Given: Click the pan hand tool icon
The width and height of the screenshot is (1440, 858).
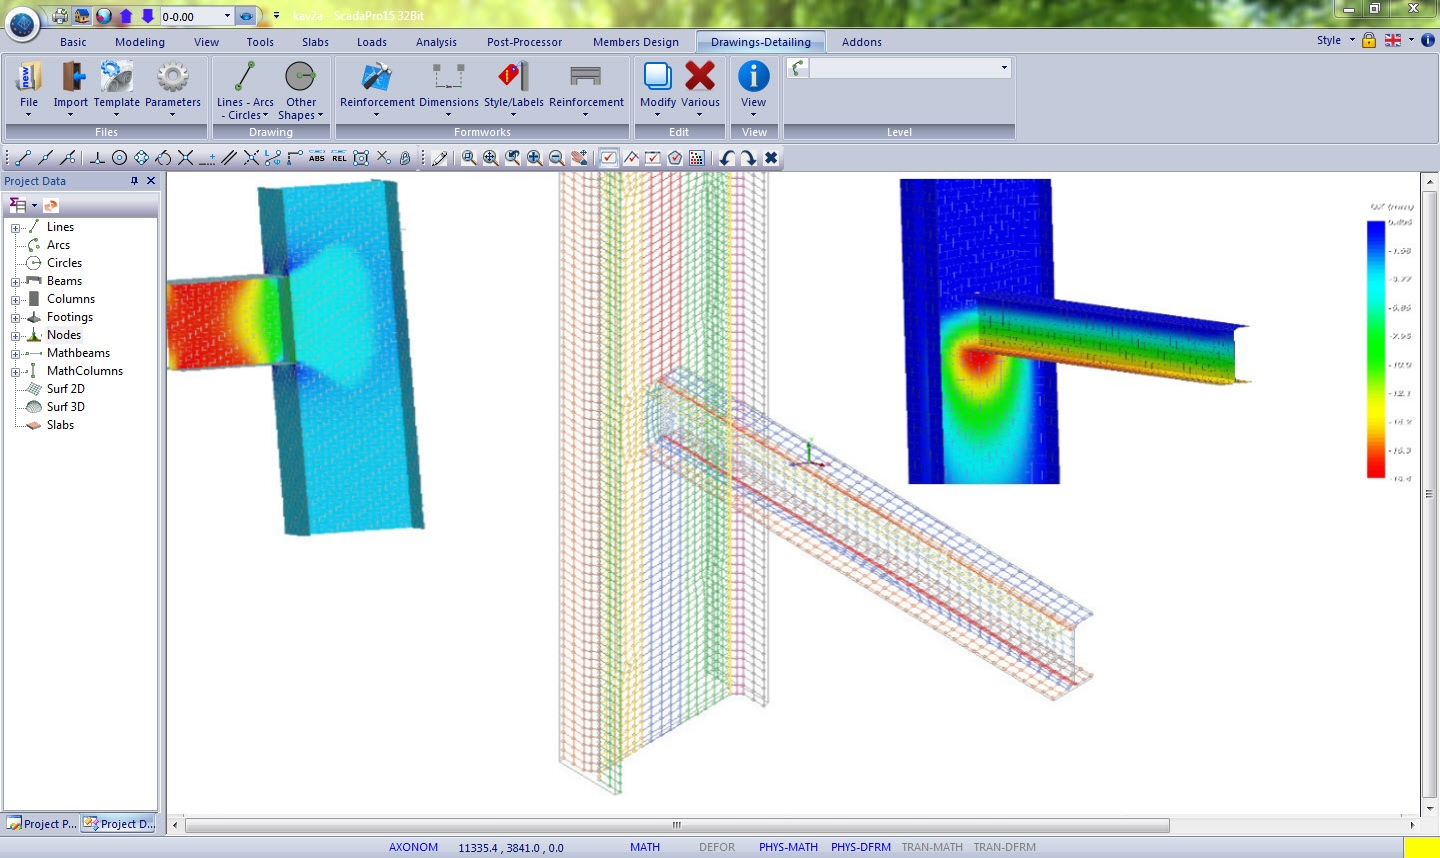Looking at the screenshot, I should pyautogui.click(x=580, y=158).
